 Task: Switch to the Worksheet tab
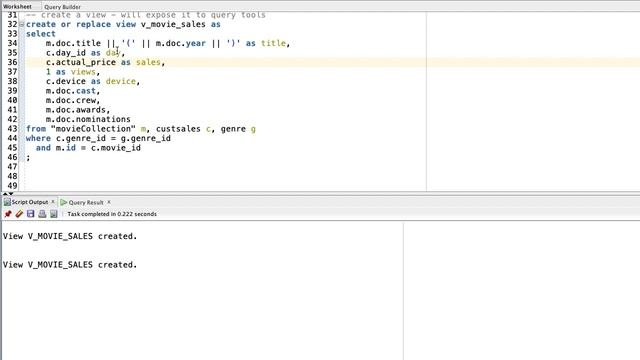click(17, 7)
